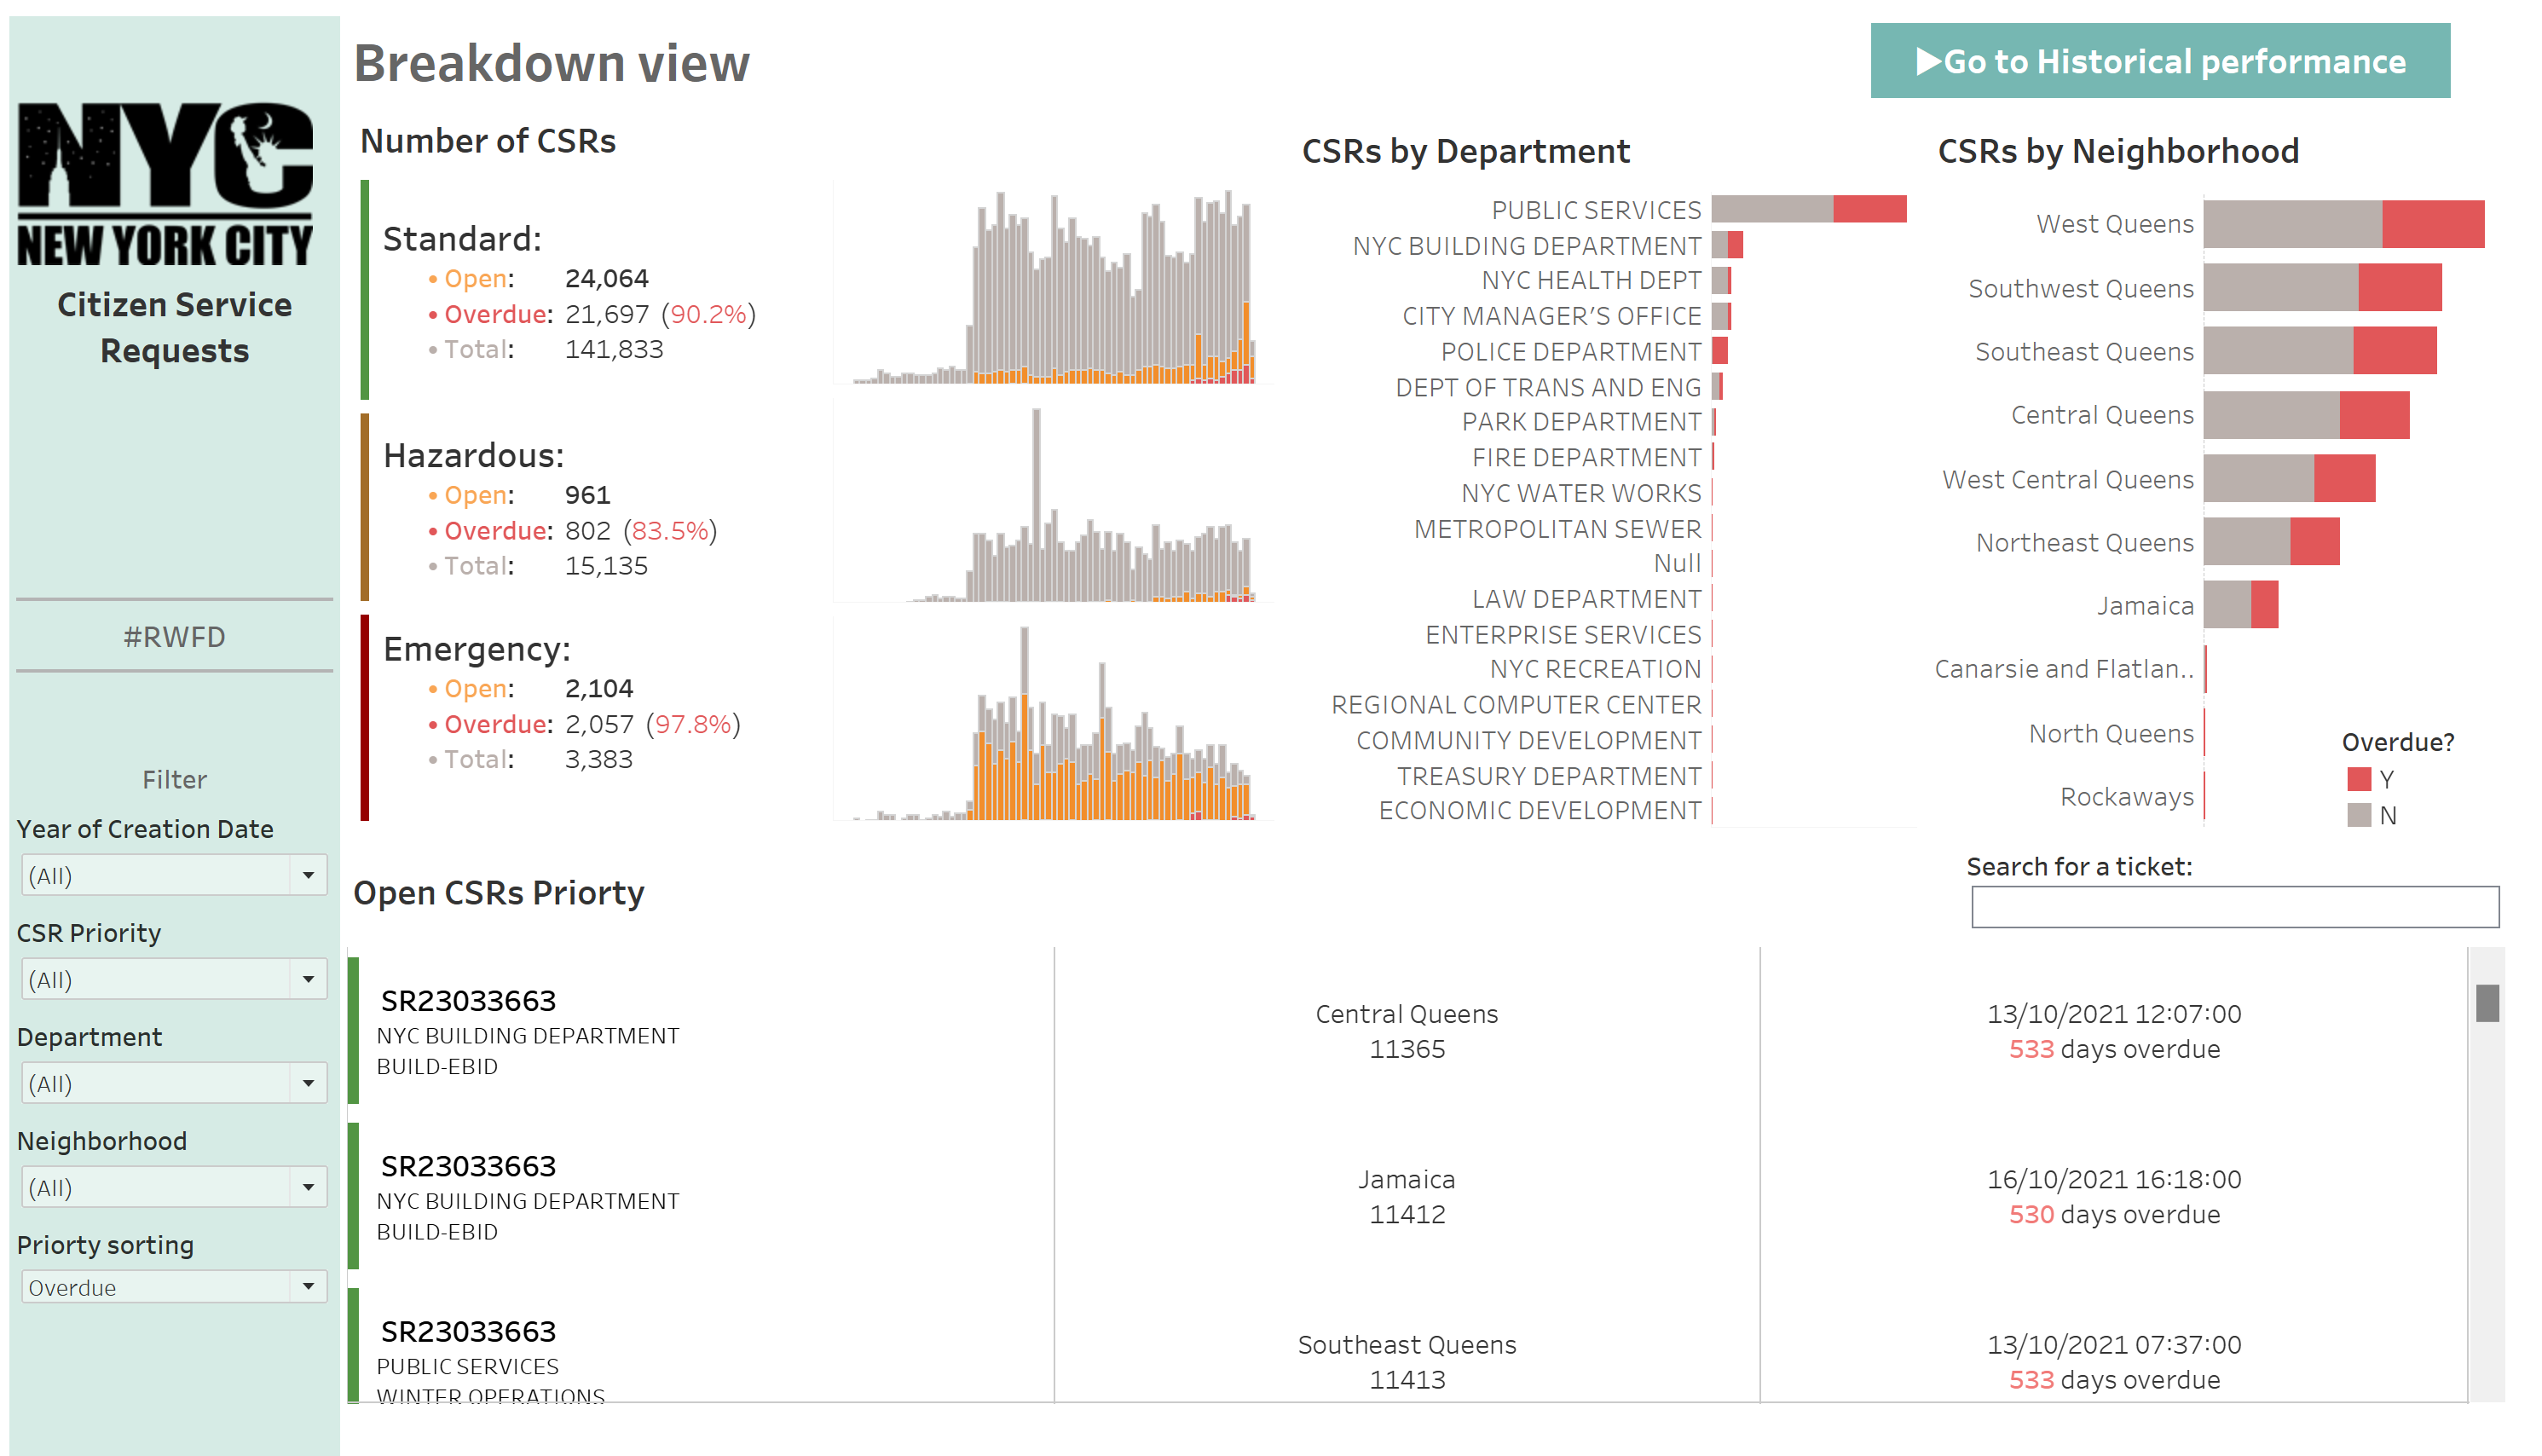This screenshot has width=2542, height=1456.
Task: Select SR23033663 PUBLIC SERVICES ticket row
Action: point(700,1346)
